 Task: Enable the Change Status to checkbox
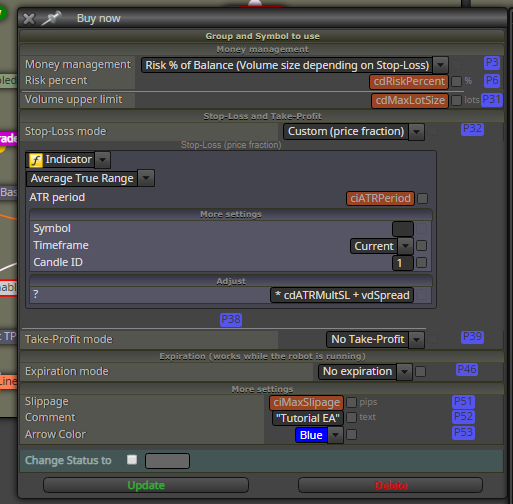[x=132, y=460]
